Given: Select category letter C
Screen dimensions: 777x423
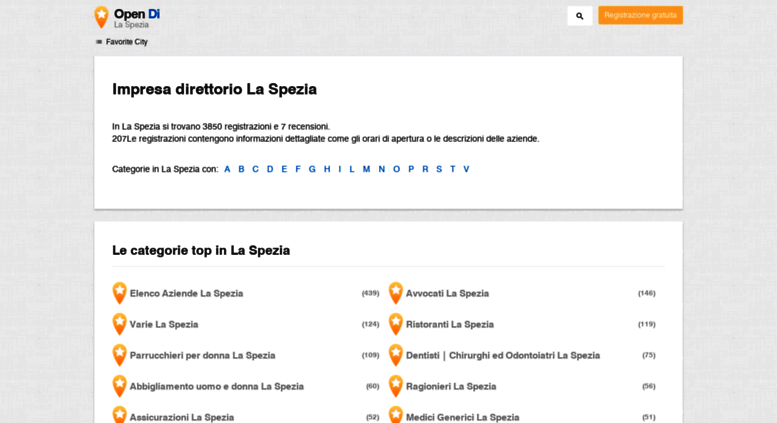Looking at the screenshot, I should click(255, 169).
